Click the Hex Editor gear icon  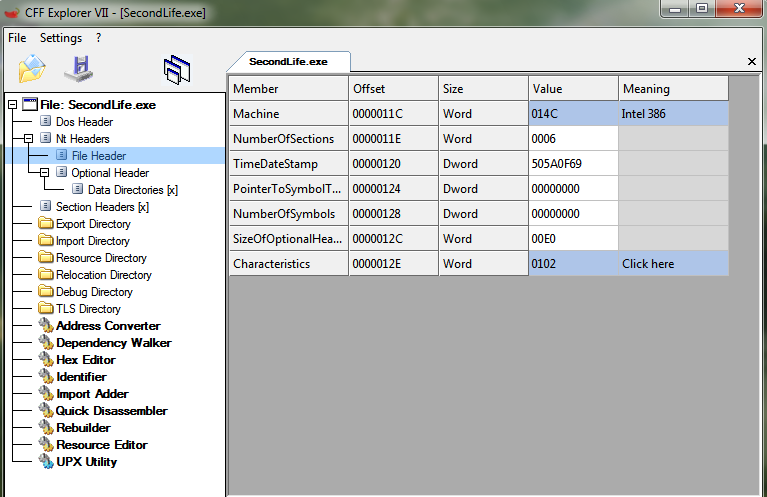[46, 360]
